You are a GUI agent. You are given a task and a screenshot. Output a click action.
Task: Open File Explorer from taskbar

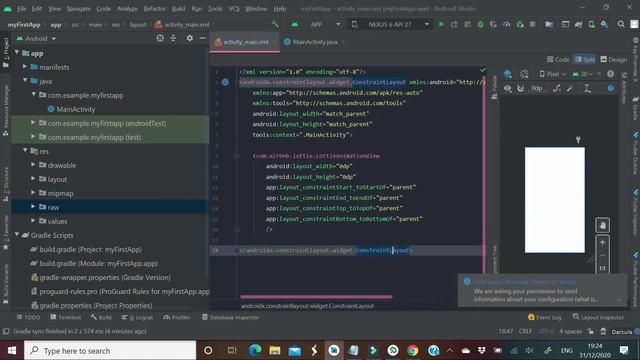[275, 350]
